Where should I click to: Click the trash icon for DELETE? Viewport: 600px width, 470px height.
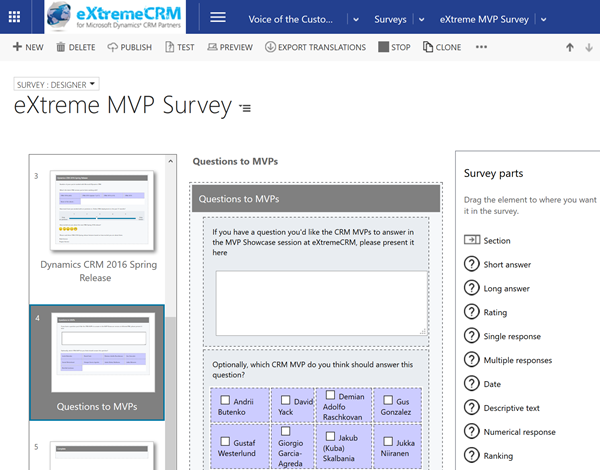click(60, 47)
